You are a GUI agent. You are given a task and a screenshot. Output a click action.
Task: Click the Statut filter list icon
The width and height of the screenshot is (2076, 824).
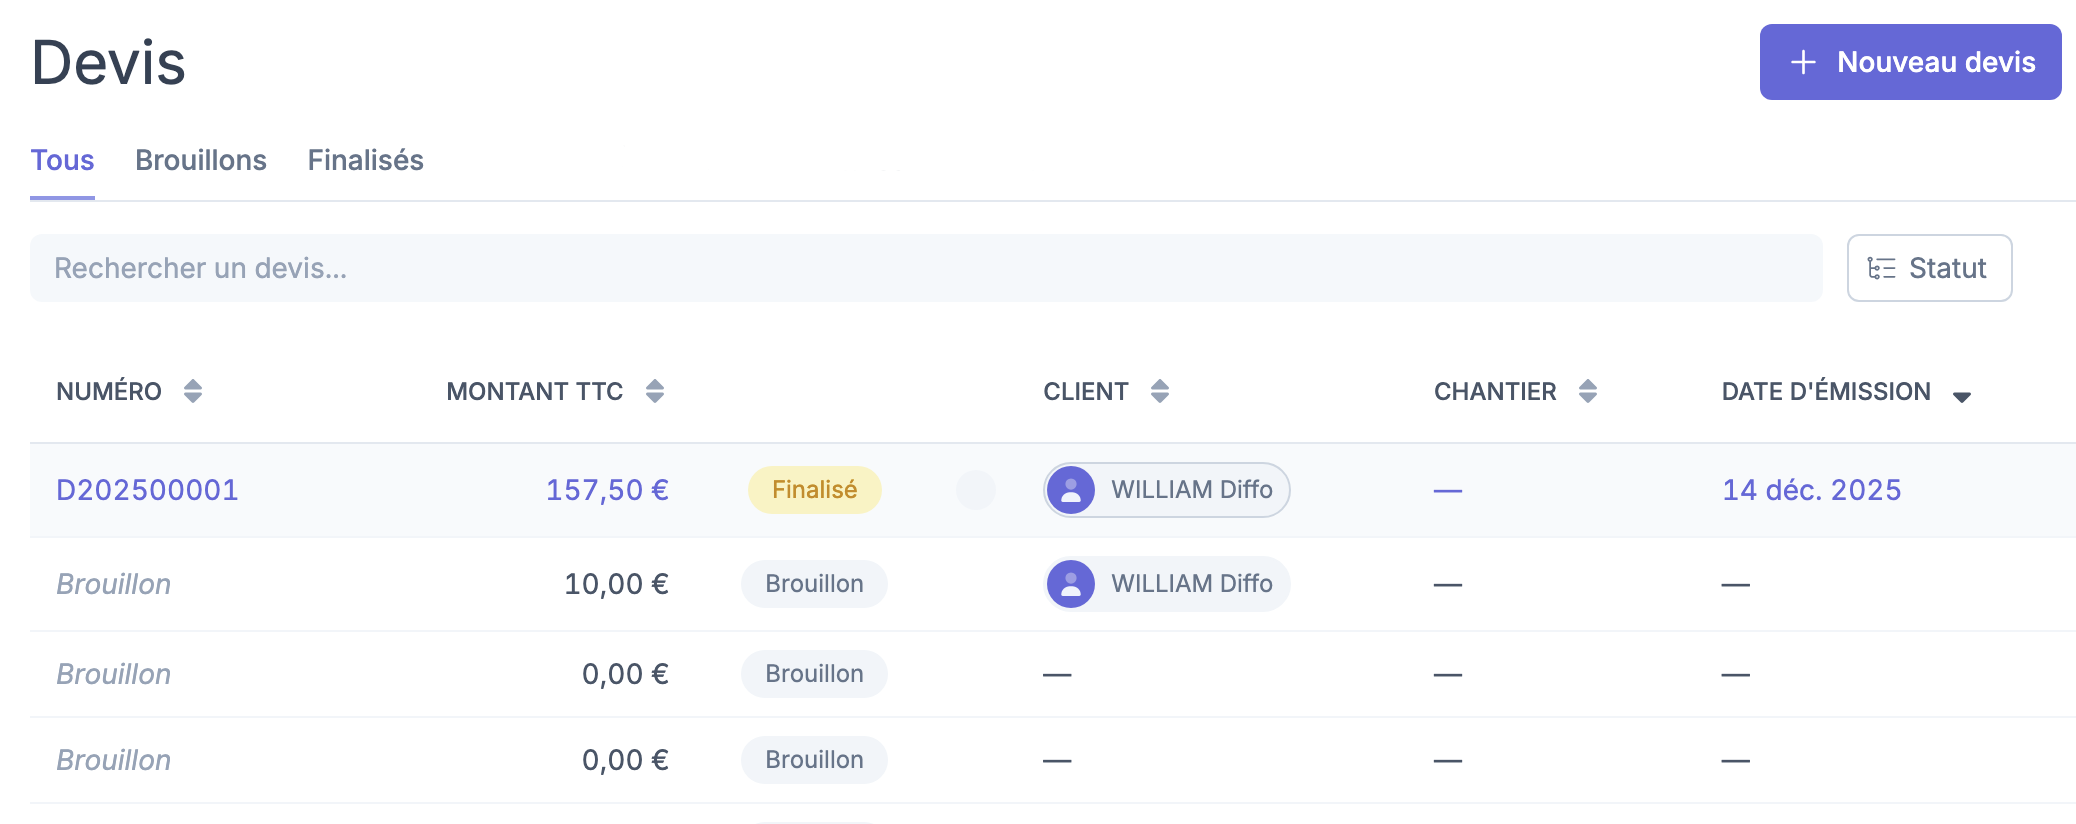[1881, 268]
